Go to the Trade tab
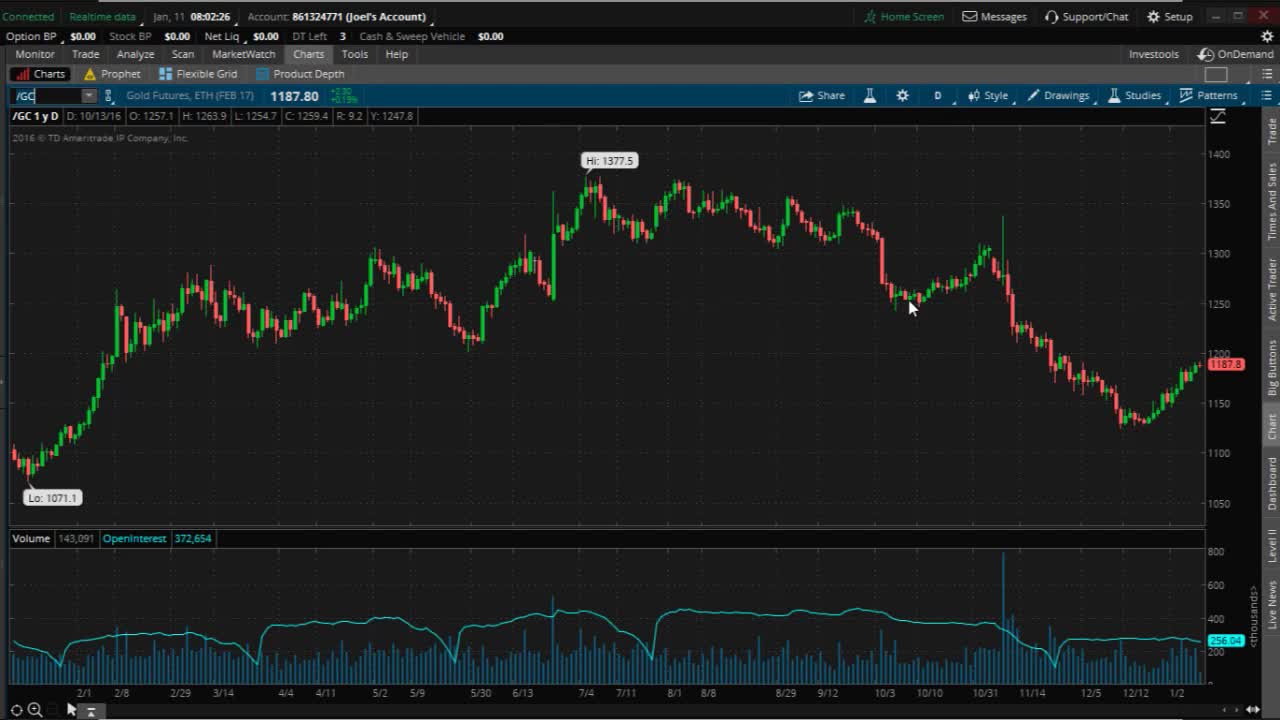Image resolution: width=1280 pixels, height=720 pixels. (x=85, y=54)
